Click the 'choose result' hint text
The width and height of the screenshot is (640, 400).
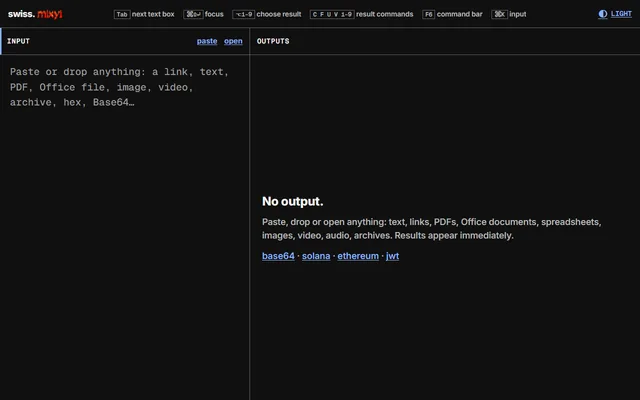(x=279, y=14)
